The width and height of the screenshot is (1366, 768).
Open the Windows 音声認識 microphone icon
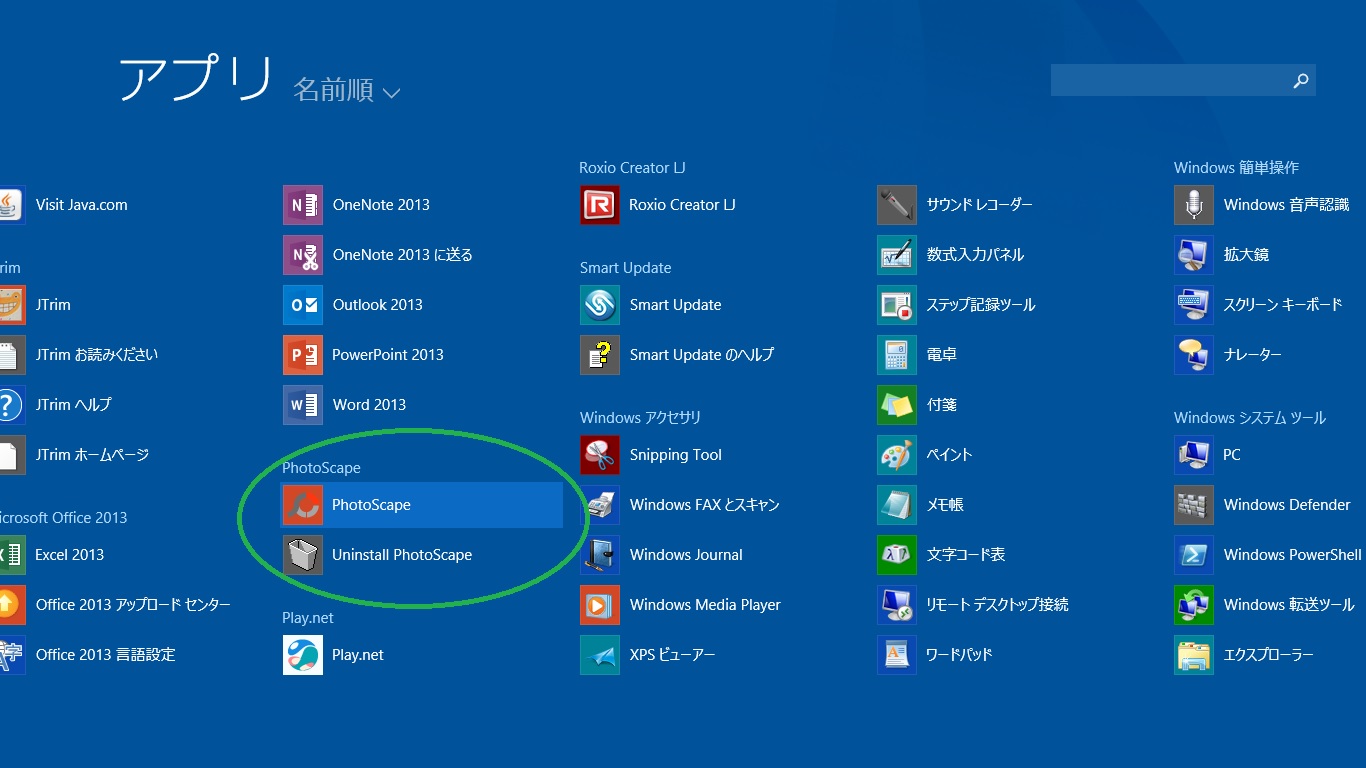[x=1194, y=205]
